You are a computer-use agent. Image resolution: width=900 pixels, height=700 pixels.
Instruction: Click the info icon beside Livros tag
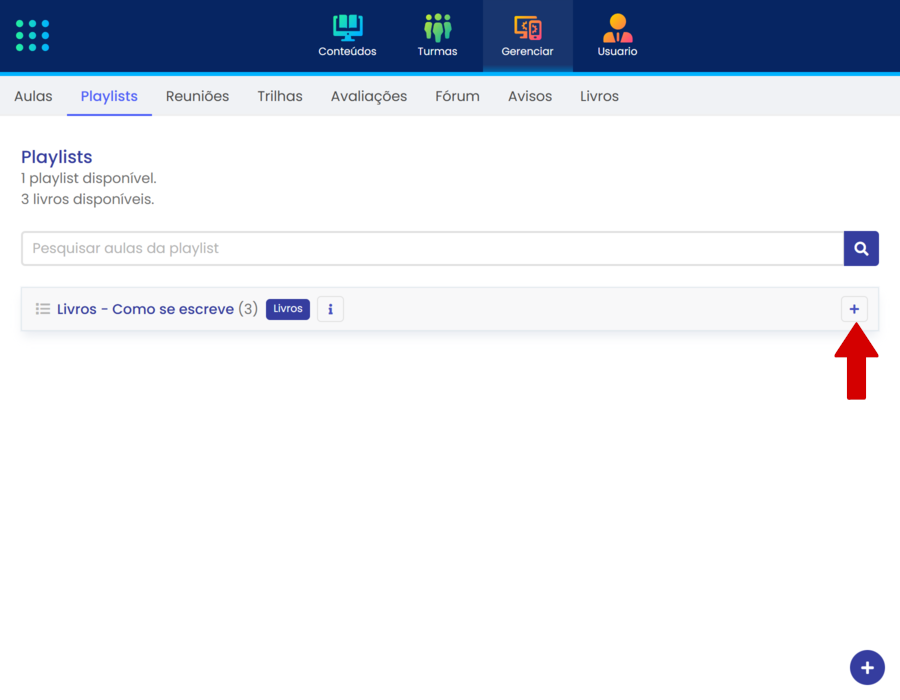click(330, 309)
